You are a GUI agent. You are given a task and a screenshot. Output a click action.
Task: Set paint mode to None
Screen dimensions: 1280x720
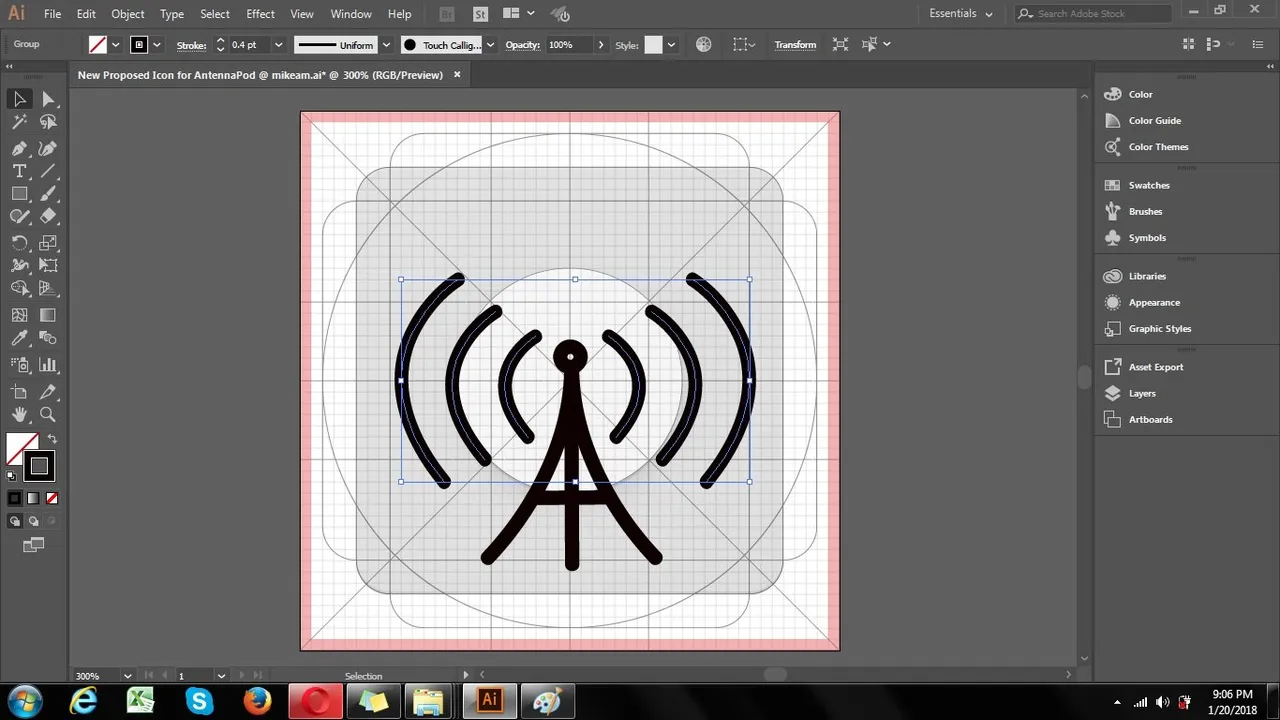point(52,498)
